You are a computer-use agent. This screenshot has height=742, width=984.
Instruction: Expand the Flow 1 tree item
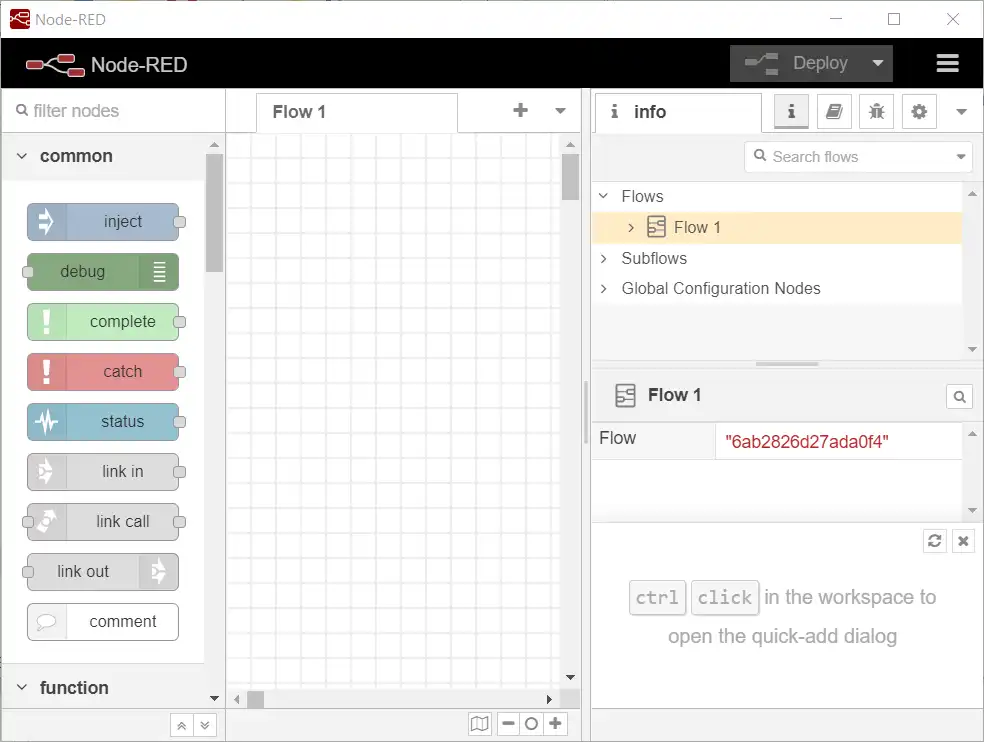[x=631, y=227]
